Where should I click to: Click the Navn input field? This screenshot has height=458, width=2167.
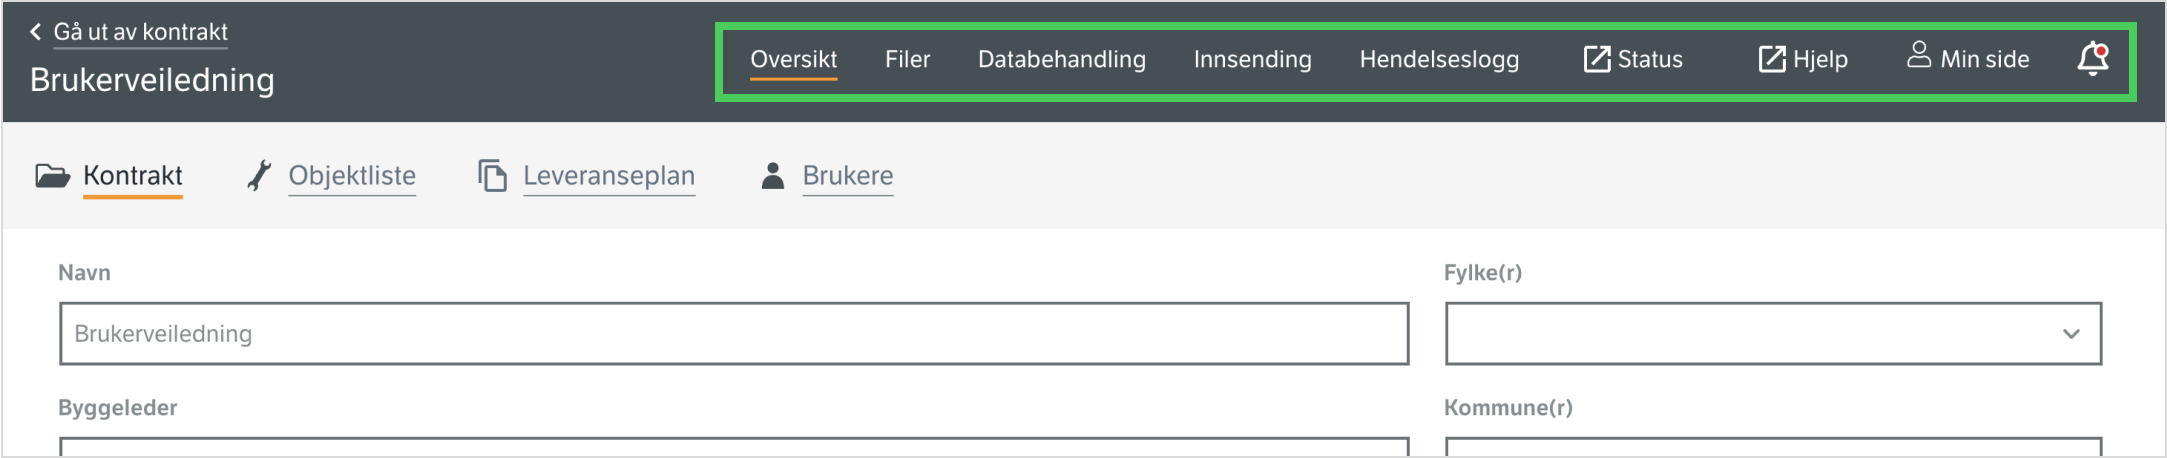coord(733,334)
